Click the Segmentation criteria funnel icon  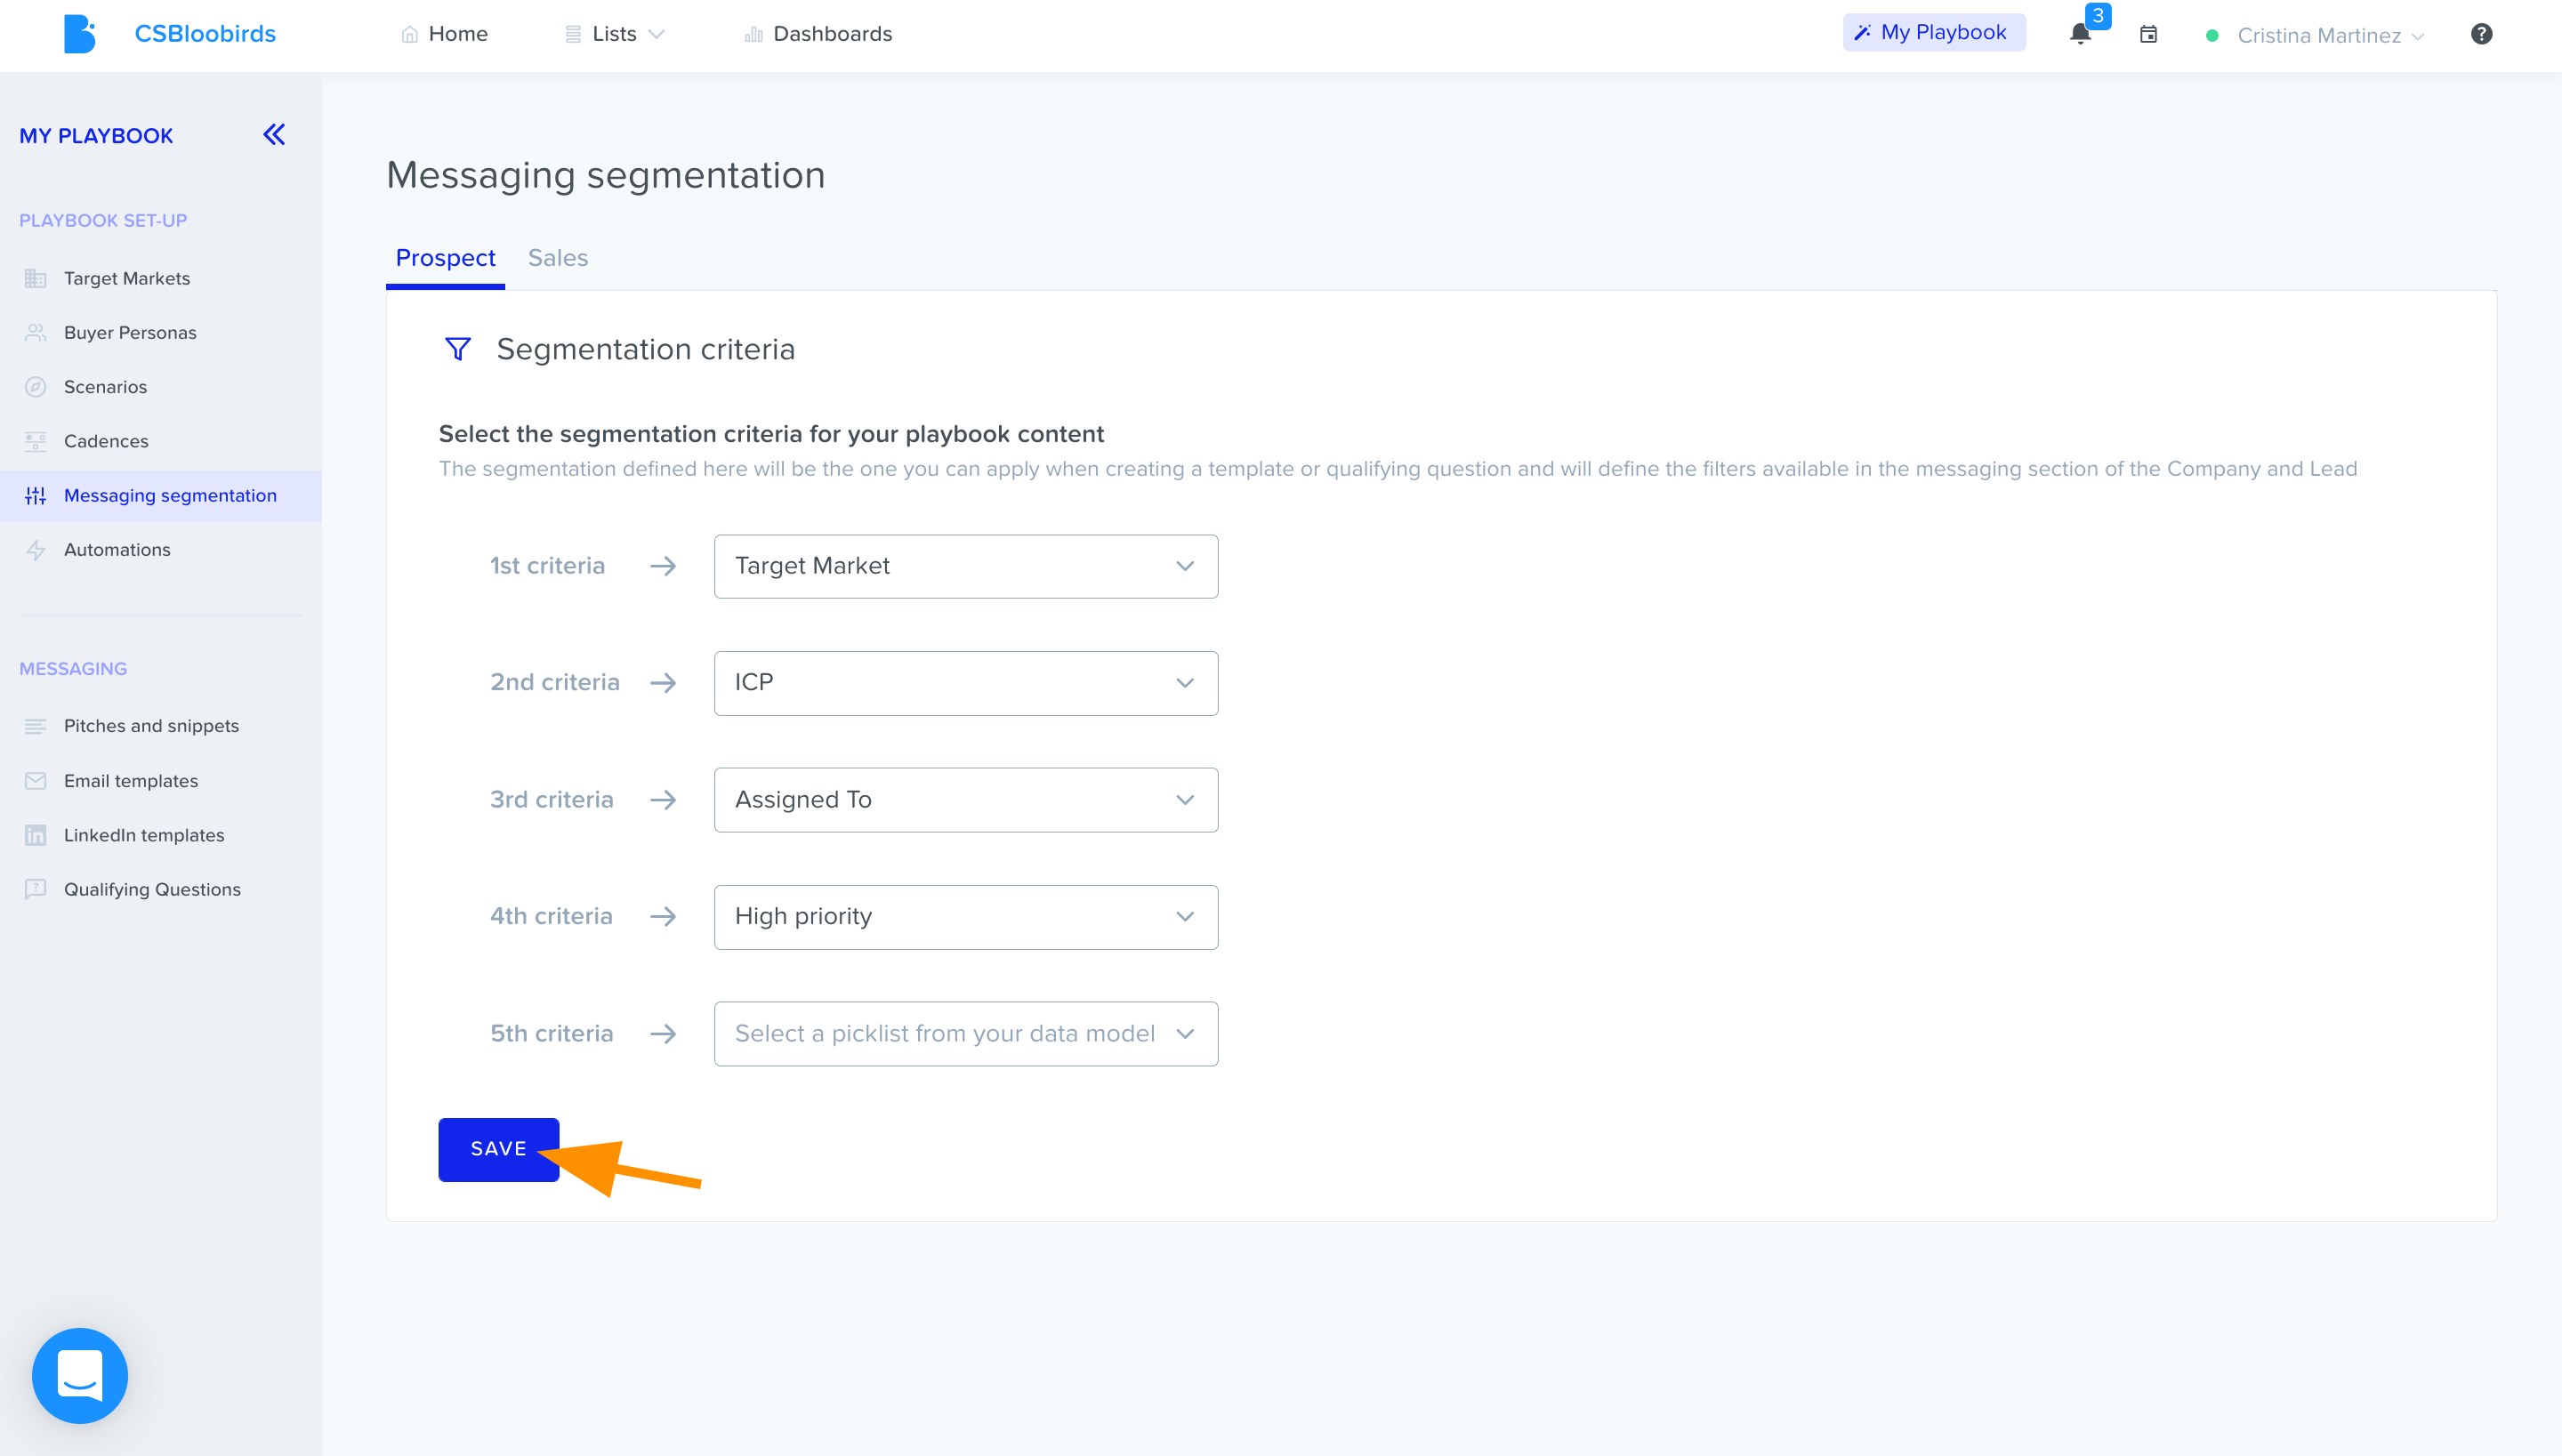point(458,349)
